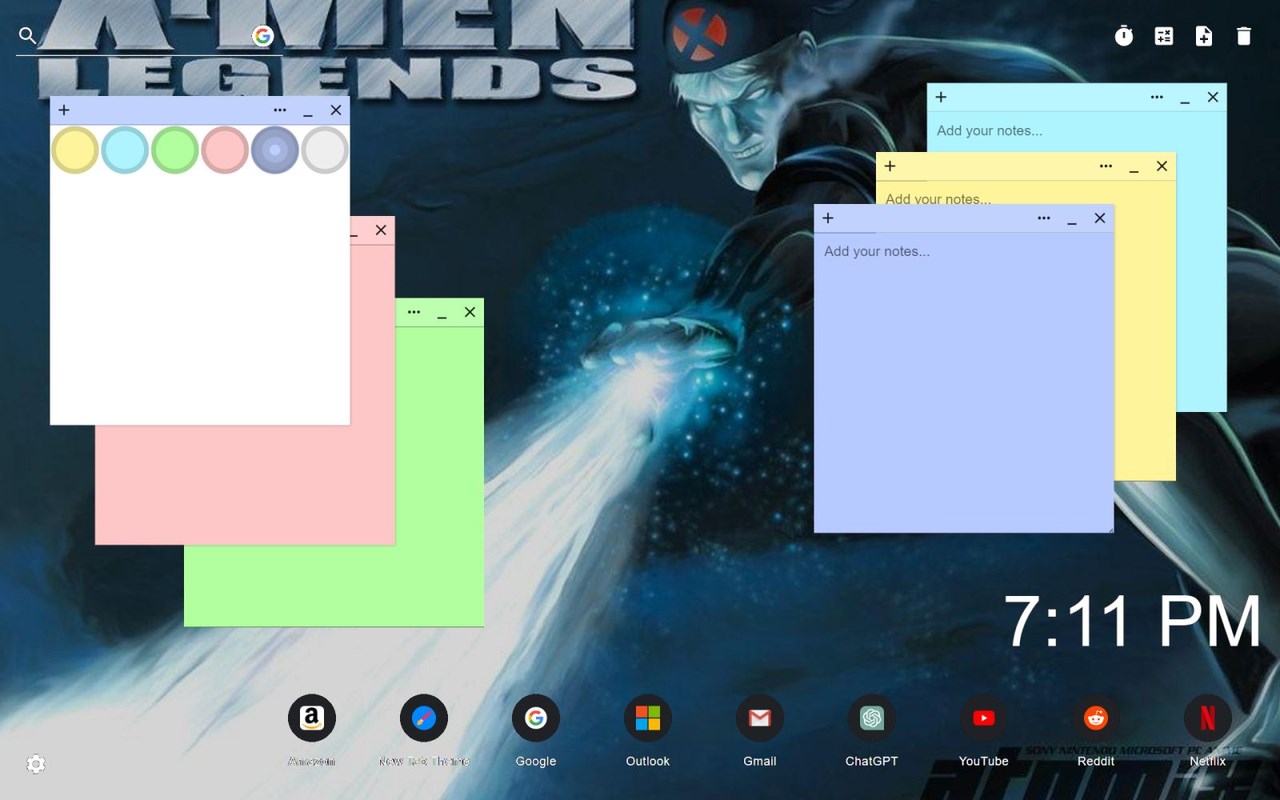Open more options on green note
Screen dimensions: 1280x800
pyautogui.click(x=414, y=312)
